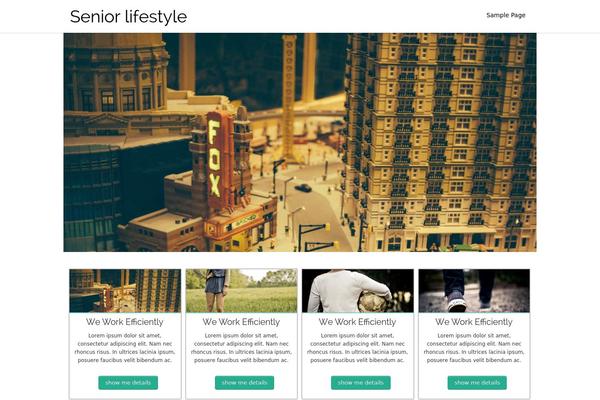600x400 pixels.
Task: Select We Work Efficiently heading under sneakers photo
Action: [x=474, y=322]
